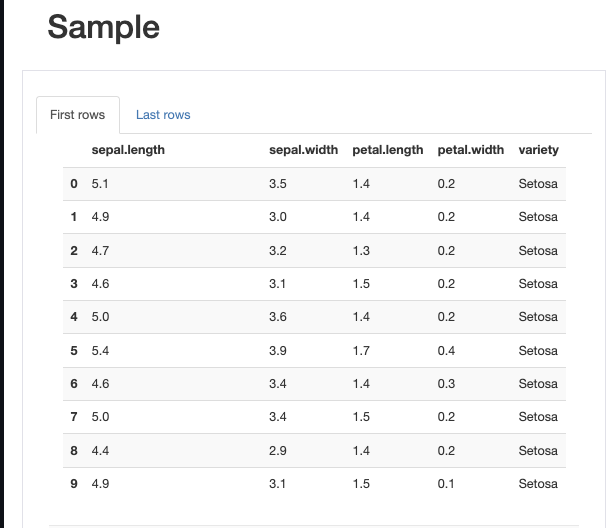Click sepal.length value 5.1 in row 0

click(100, 184)
